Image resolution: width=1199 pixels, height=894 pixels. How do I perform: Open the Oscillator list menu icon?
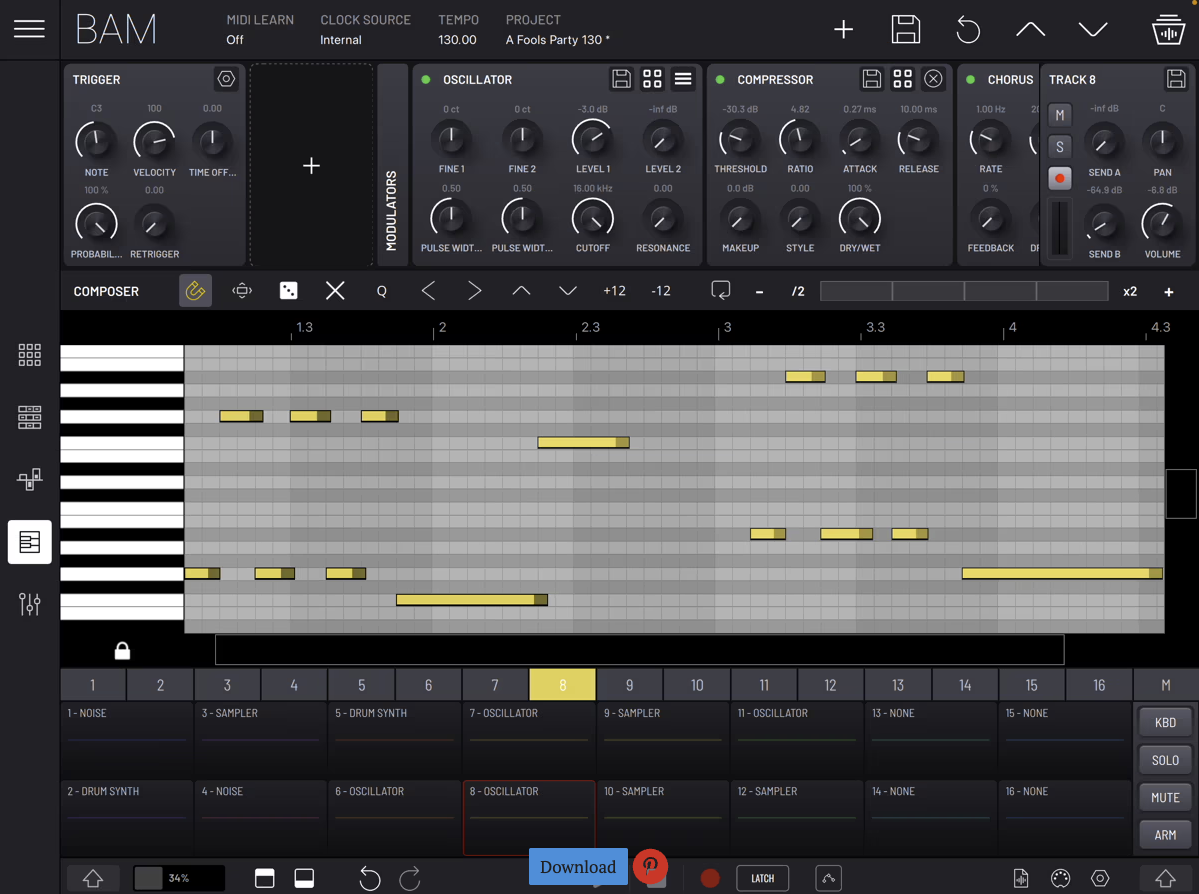[683, 79]
